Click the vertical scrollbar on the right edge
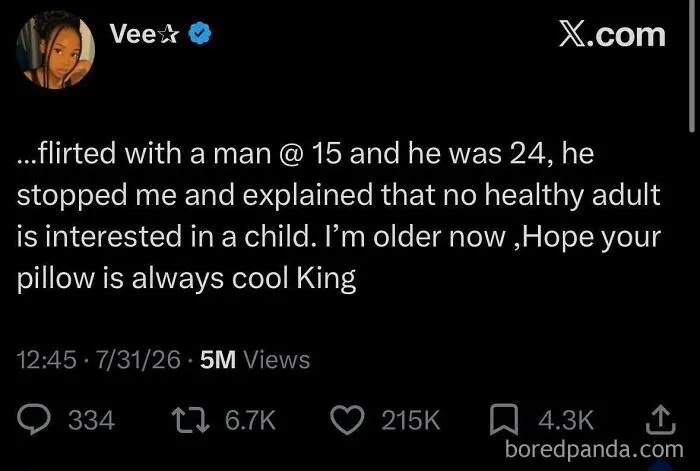 pyautogui.click(x=692, y=66)
